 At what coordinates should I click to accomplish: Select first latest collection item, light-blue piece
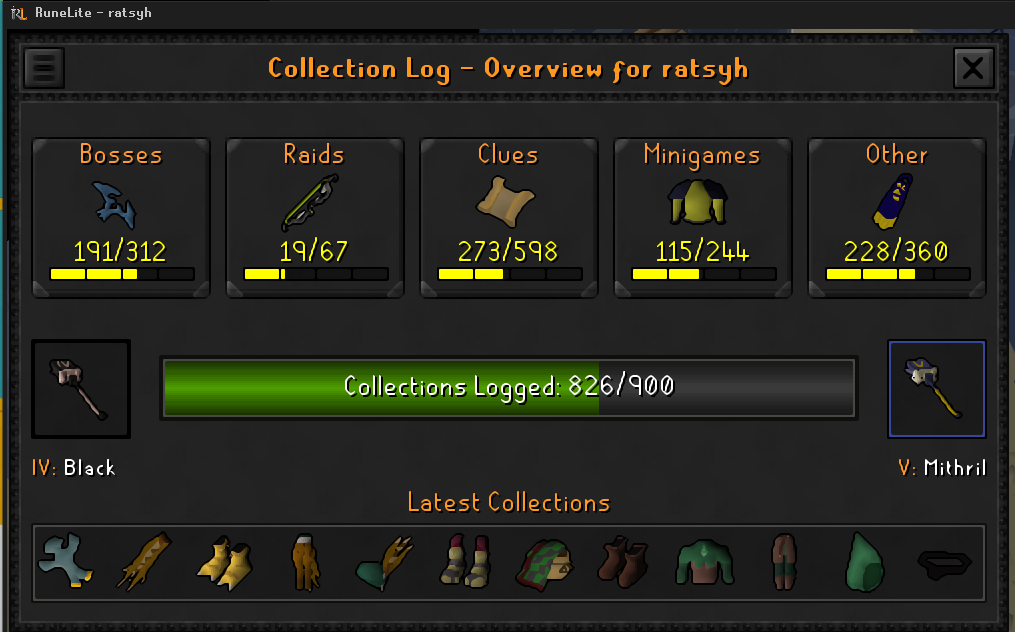[65, 560]
